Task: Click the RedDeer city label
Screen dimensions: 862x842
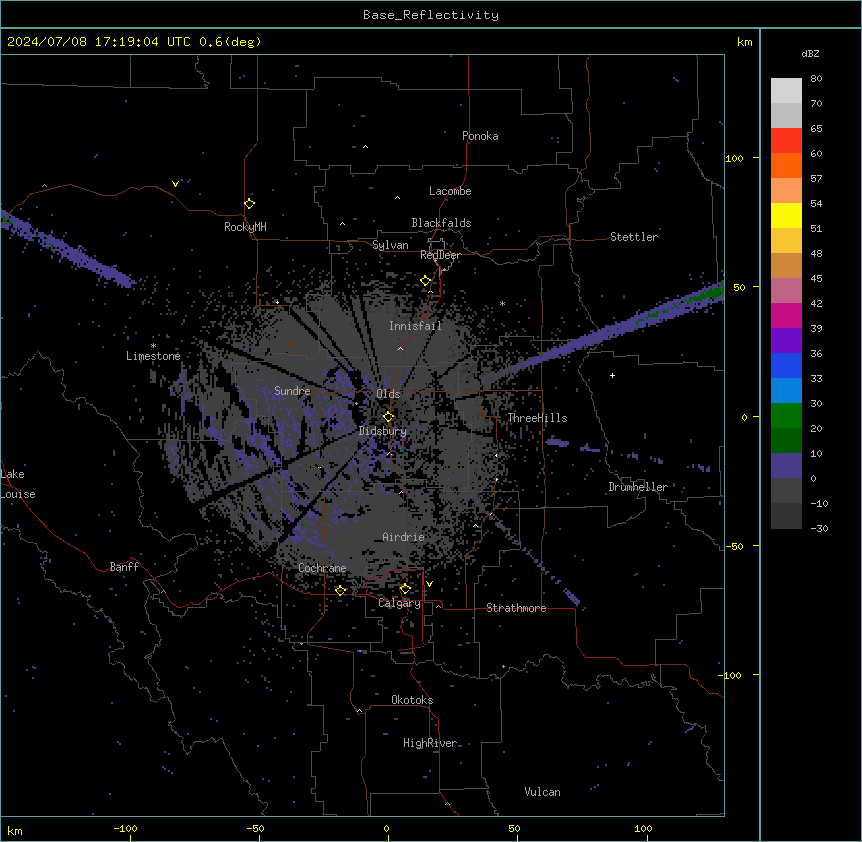Action: [440, 255]
